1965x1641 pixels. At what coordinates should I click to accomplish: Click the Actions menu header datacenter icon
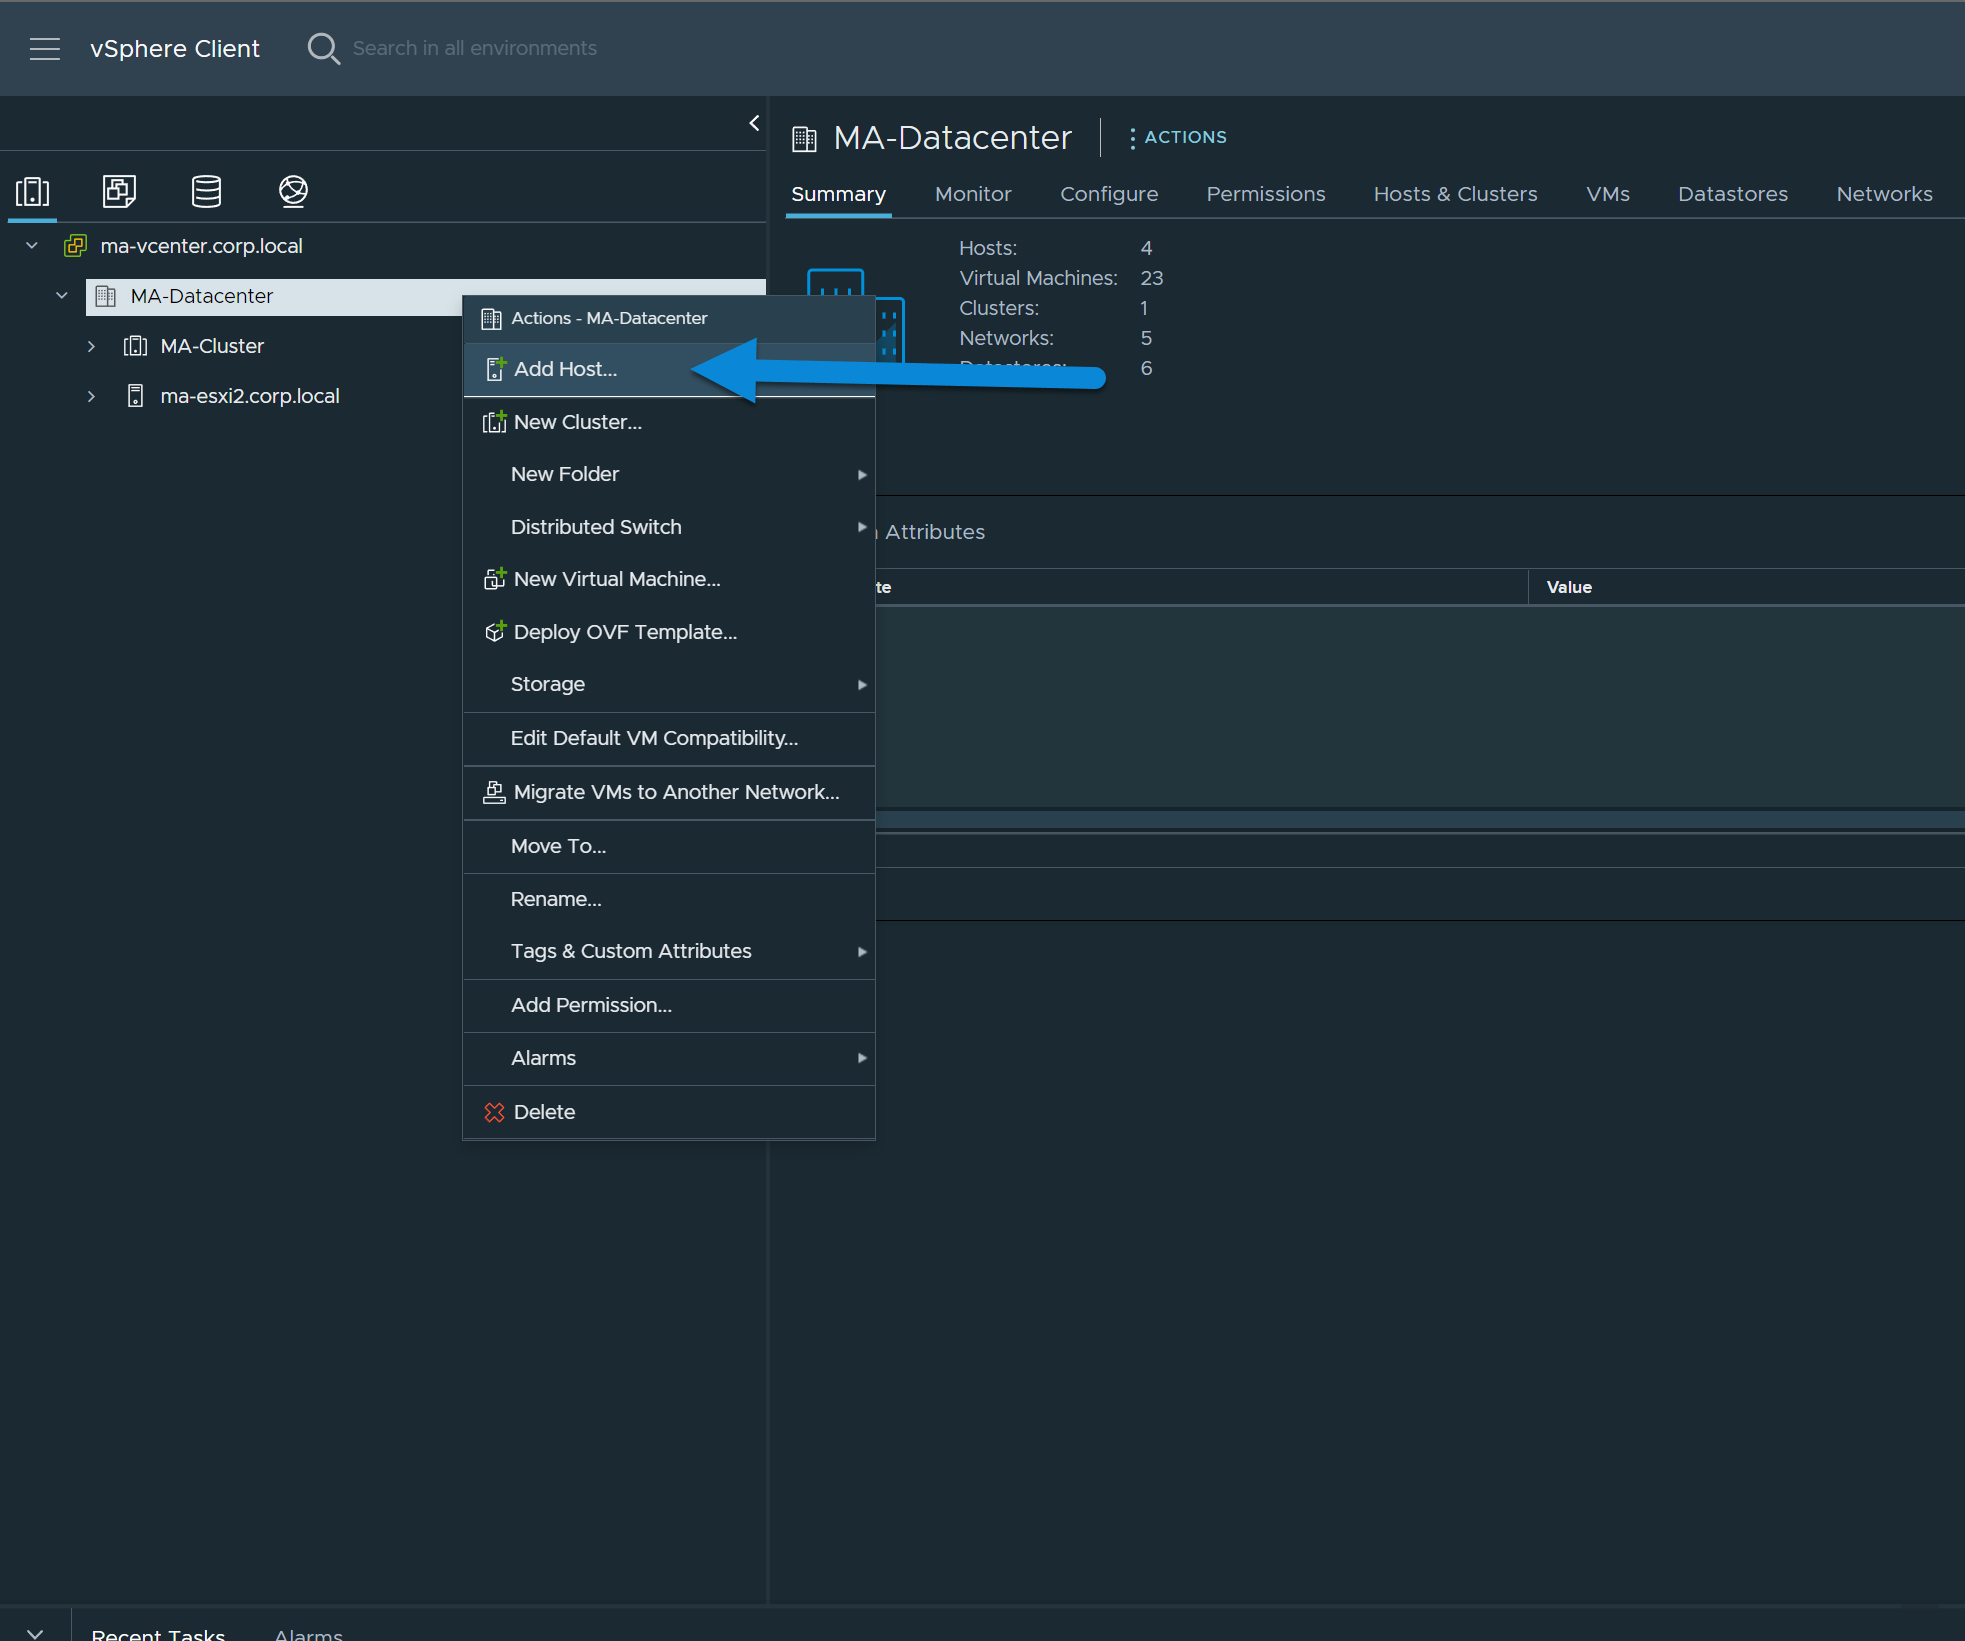tap(491, 318)
